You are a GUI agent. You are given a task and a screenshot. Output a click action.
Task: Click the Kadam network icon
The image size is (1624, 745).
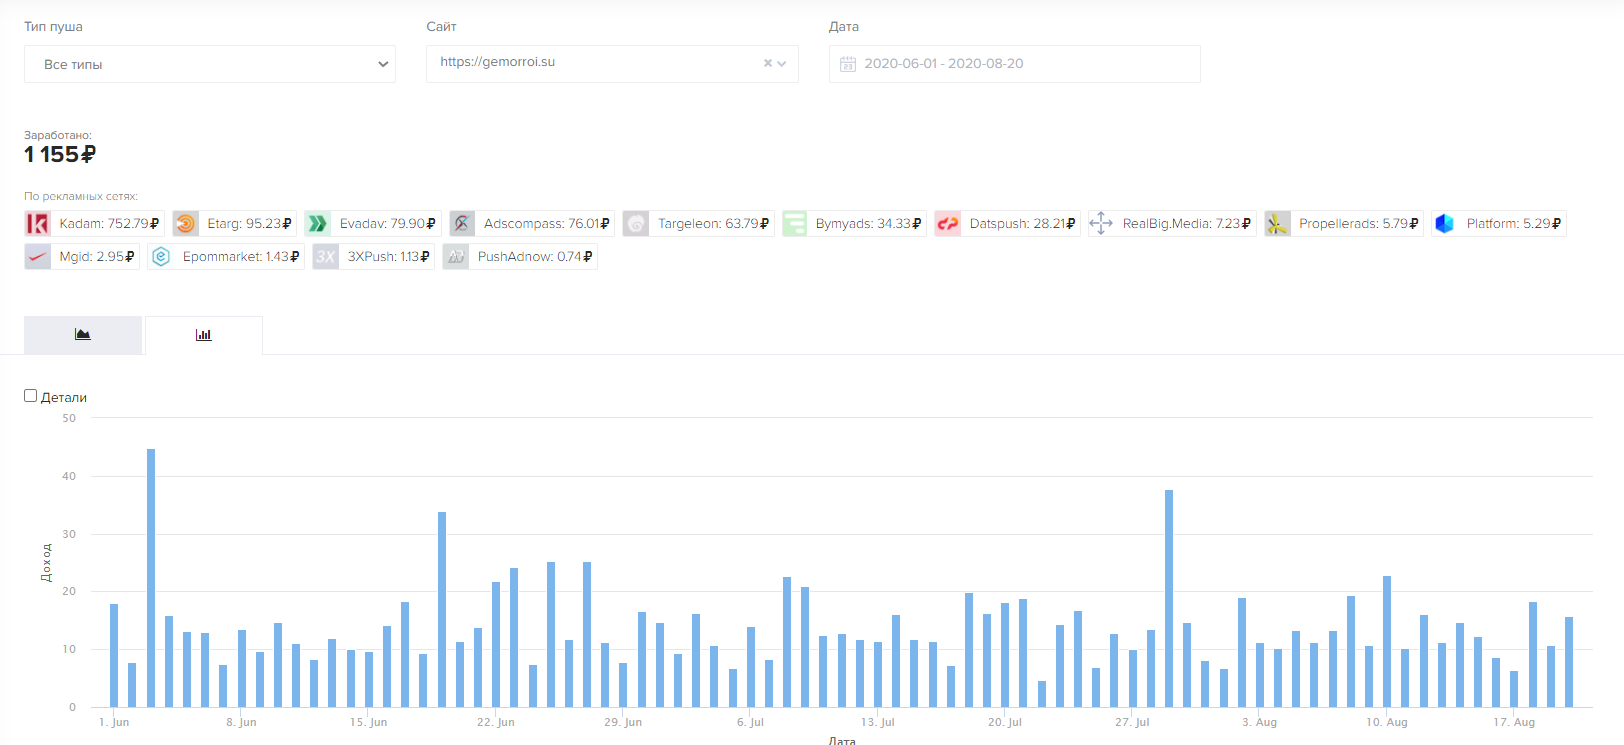coord(37,224)
